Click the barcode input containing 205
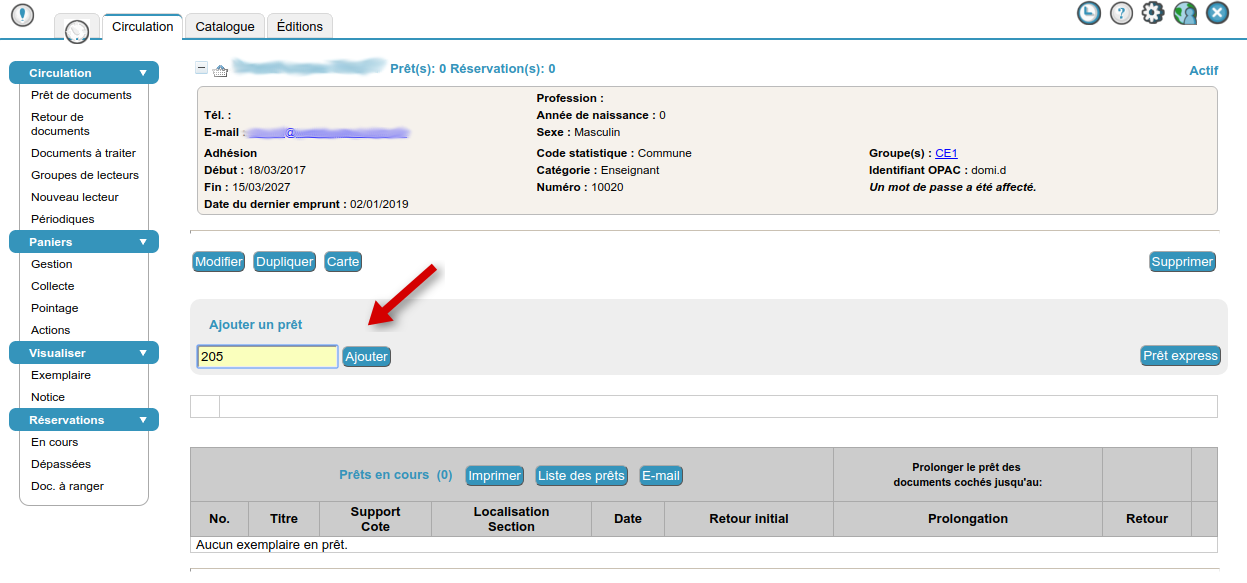Screen dimensions: 1247x583 coord(267,356)
